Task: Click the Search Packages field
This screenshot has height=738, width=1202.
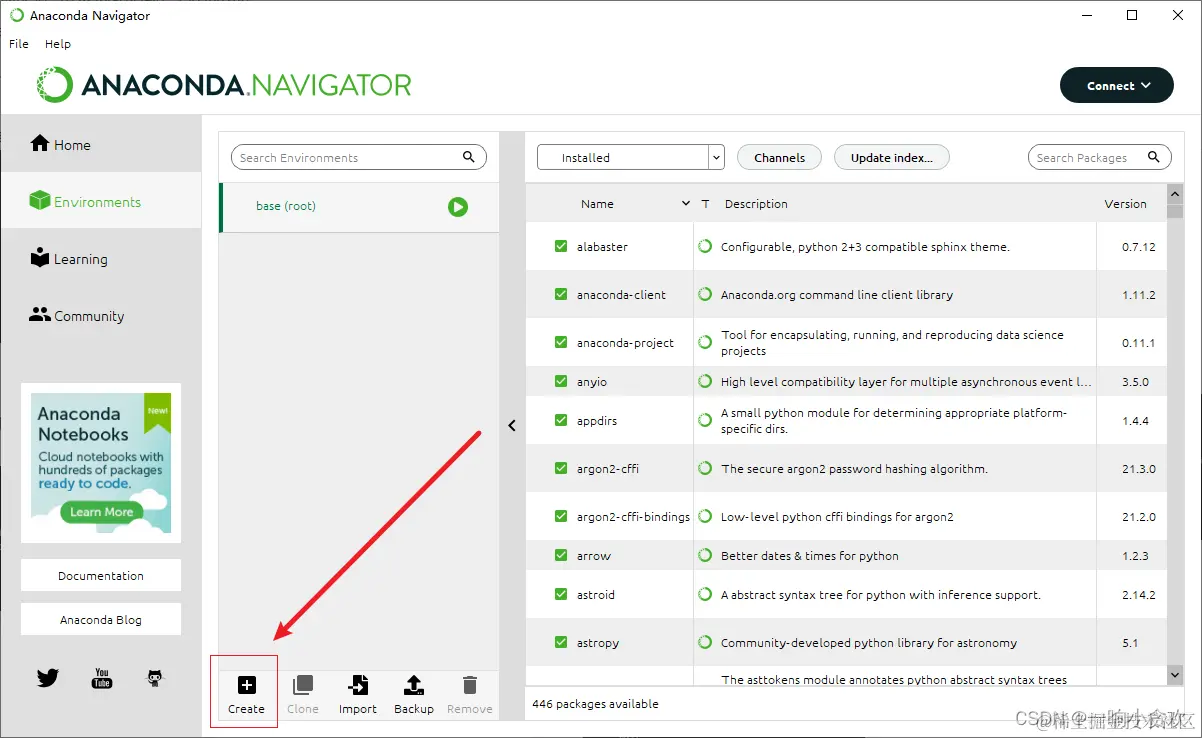Action: coord(1099,157)
